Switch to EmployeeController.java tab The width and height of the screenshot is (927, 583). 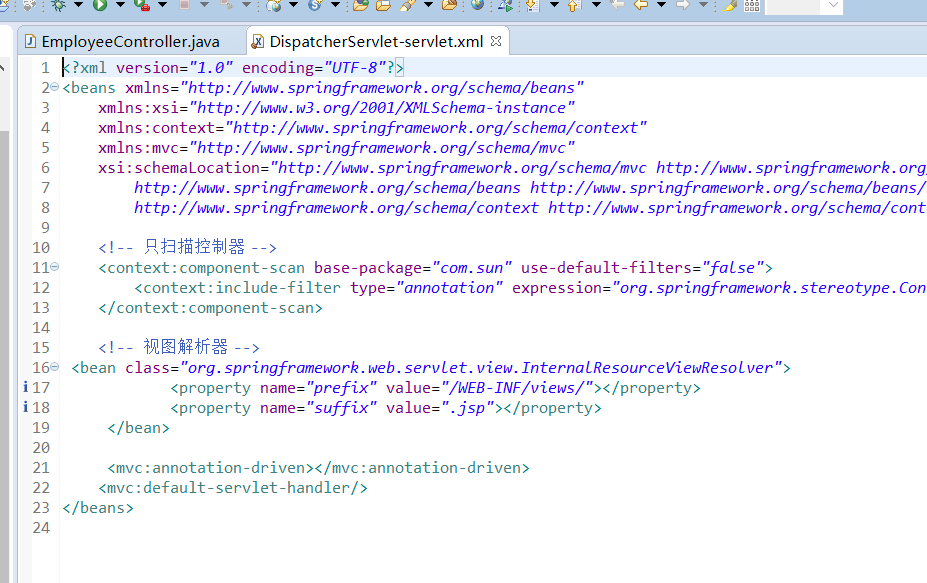coord(131,41)
